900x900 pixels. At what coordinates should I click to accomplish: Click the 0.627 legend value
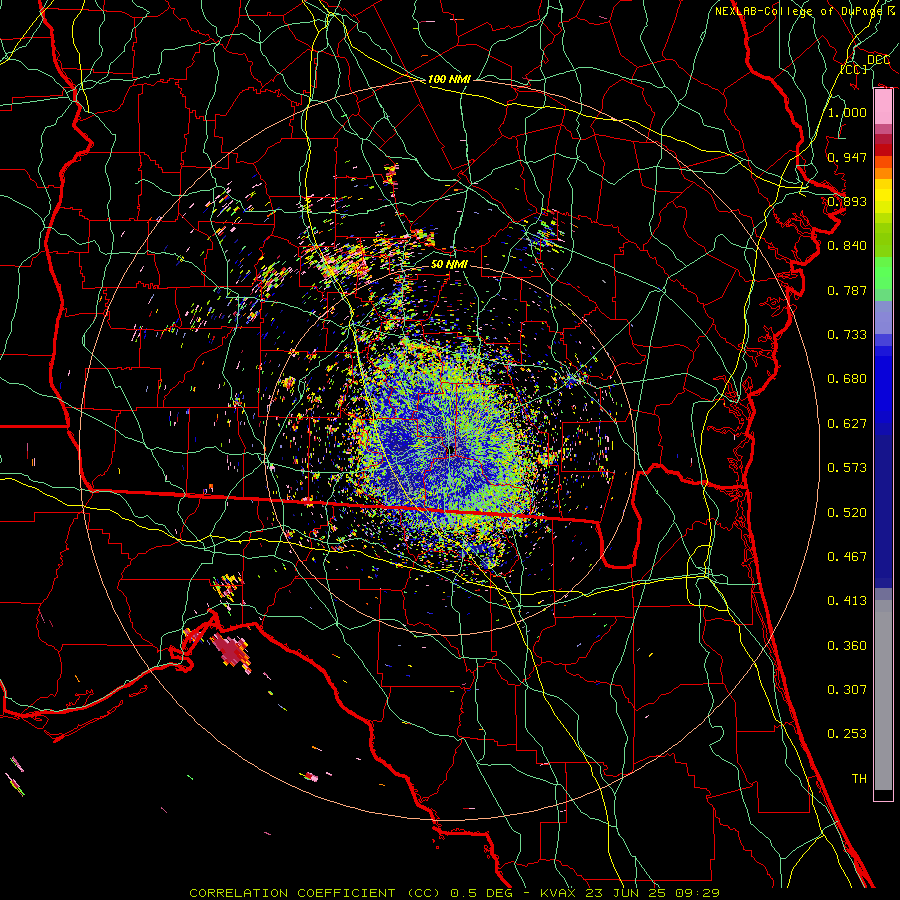click(x=847, y=424)
